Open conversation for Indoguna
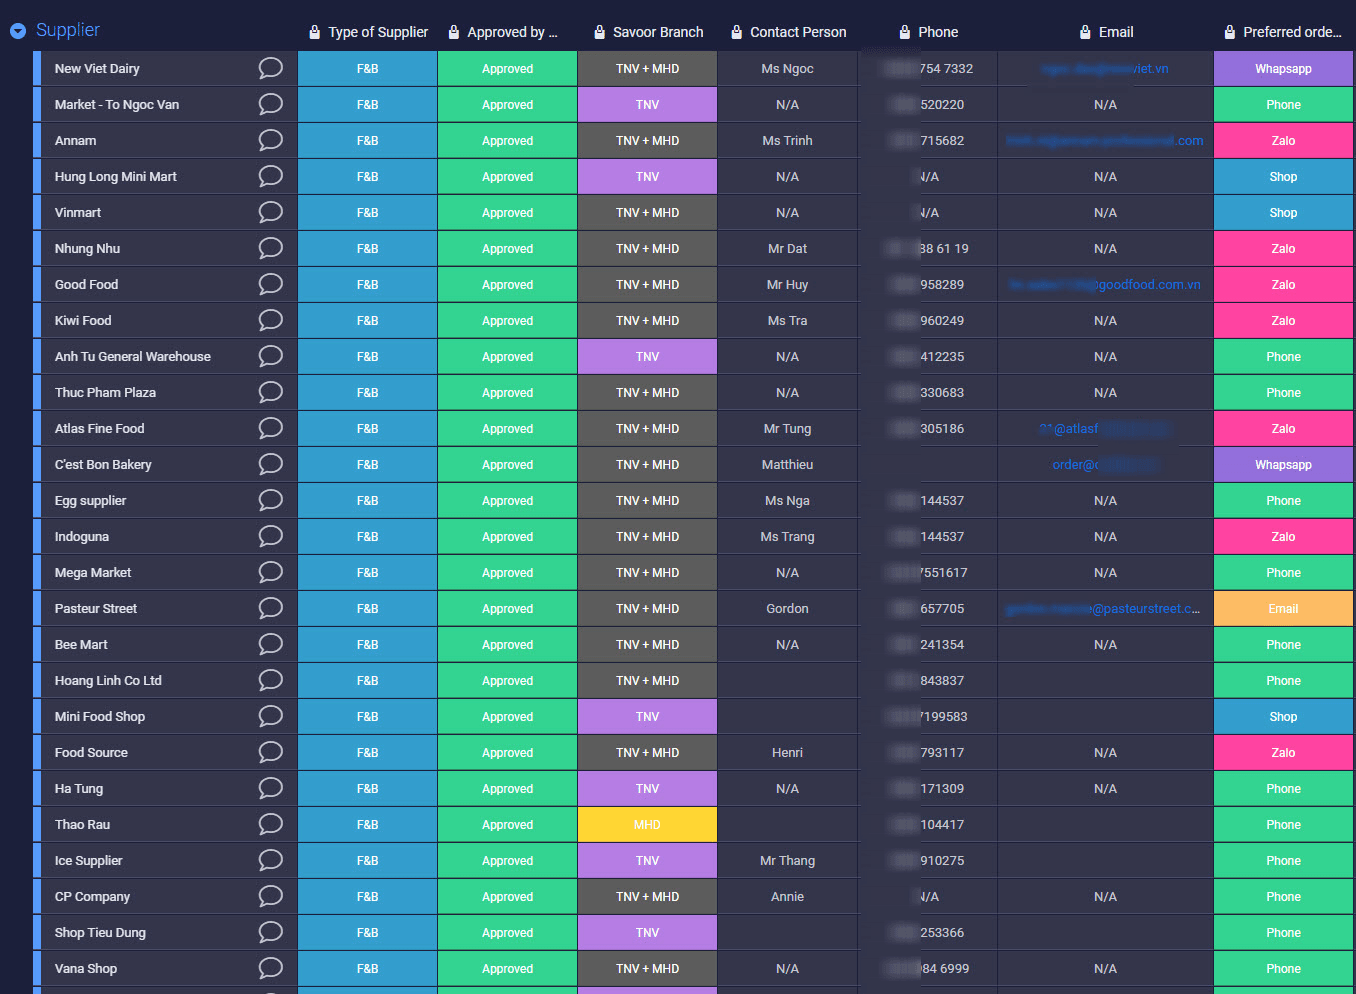The width and height of the screenshot is (1356, 994). (271, 536)
